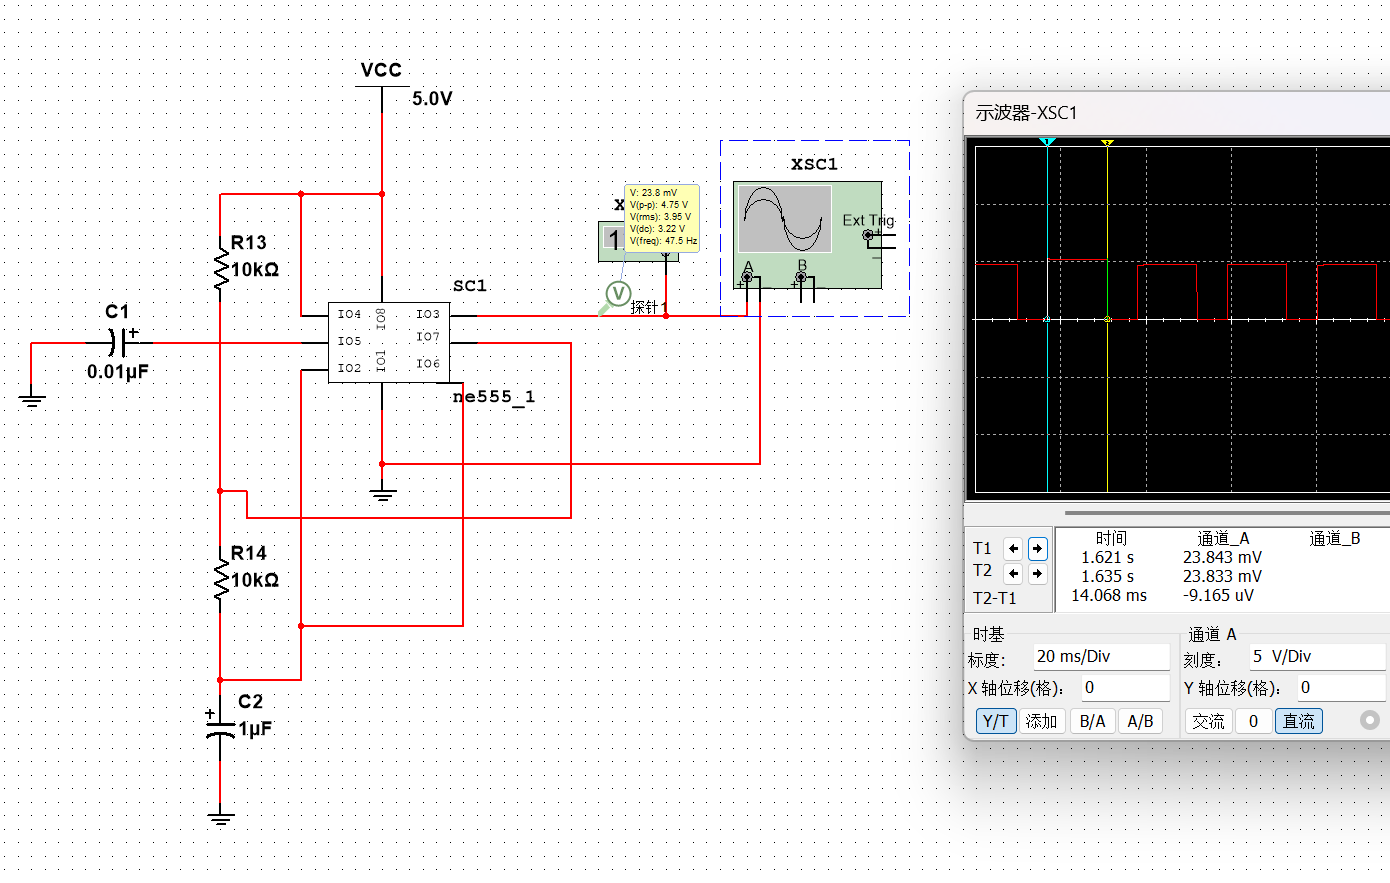Click the 20 ms/Div timebase scale field
Image resolution: width=1390 pixels, height=883 pixels.
(1101, 657)
